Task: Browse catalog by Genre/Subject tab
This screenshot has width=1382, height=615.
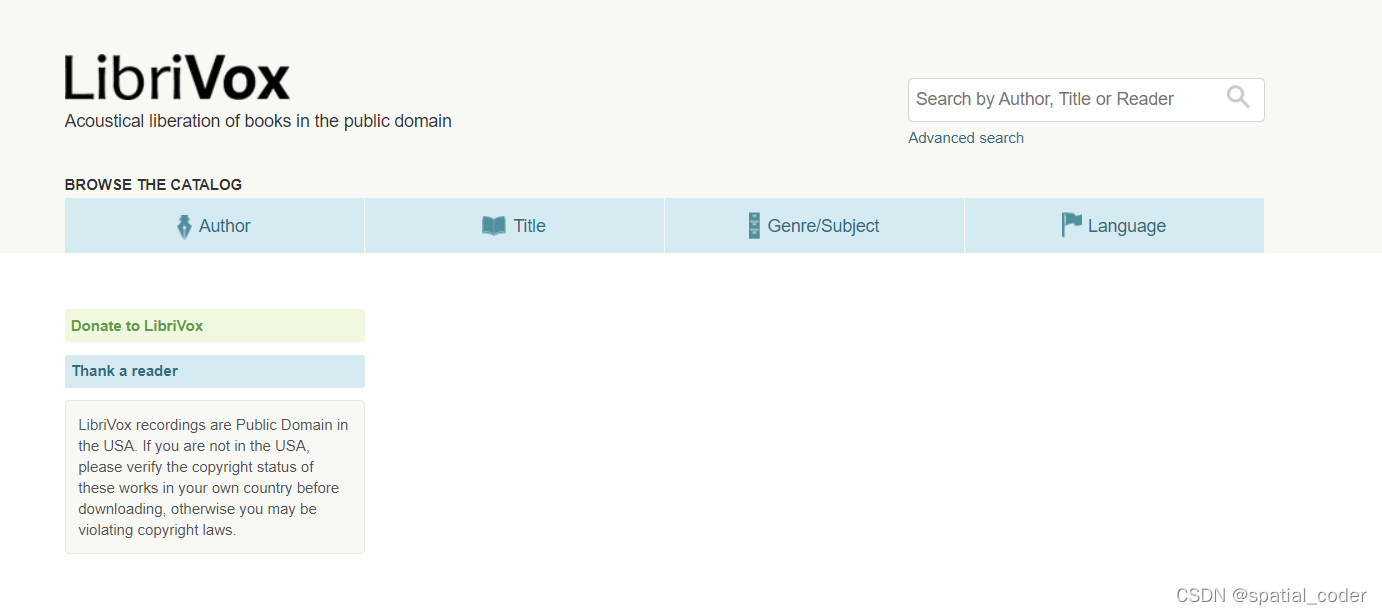Action: tap(814, 226)
